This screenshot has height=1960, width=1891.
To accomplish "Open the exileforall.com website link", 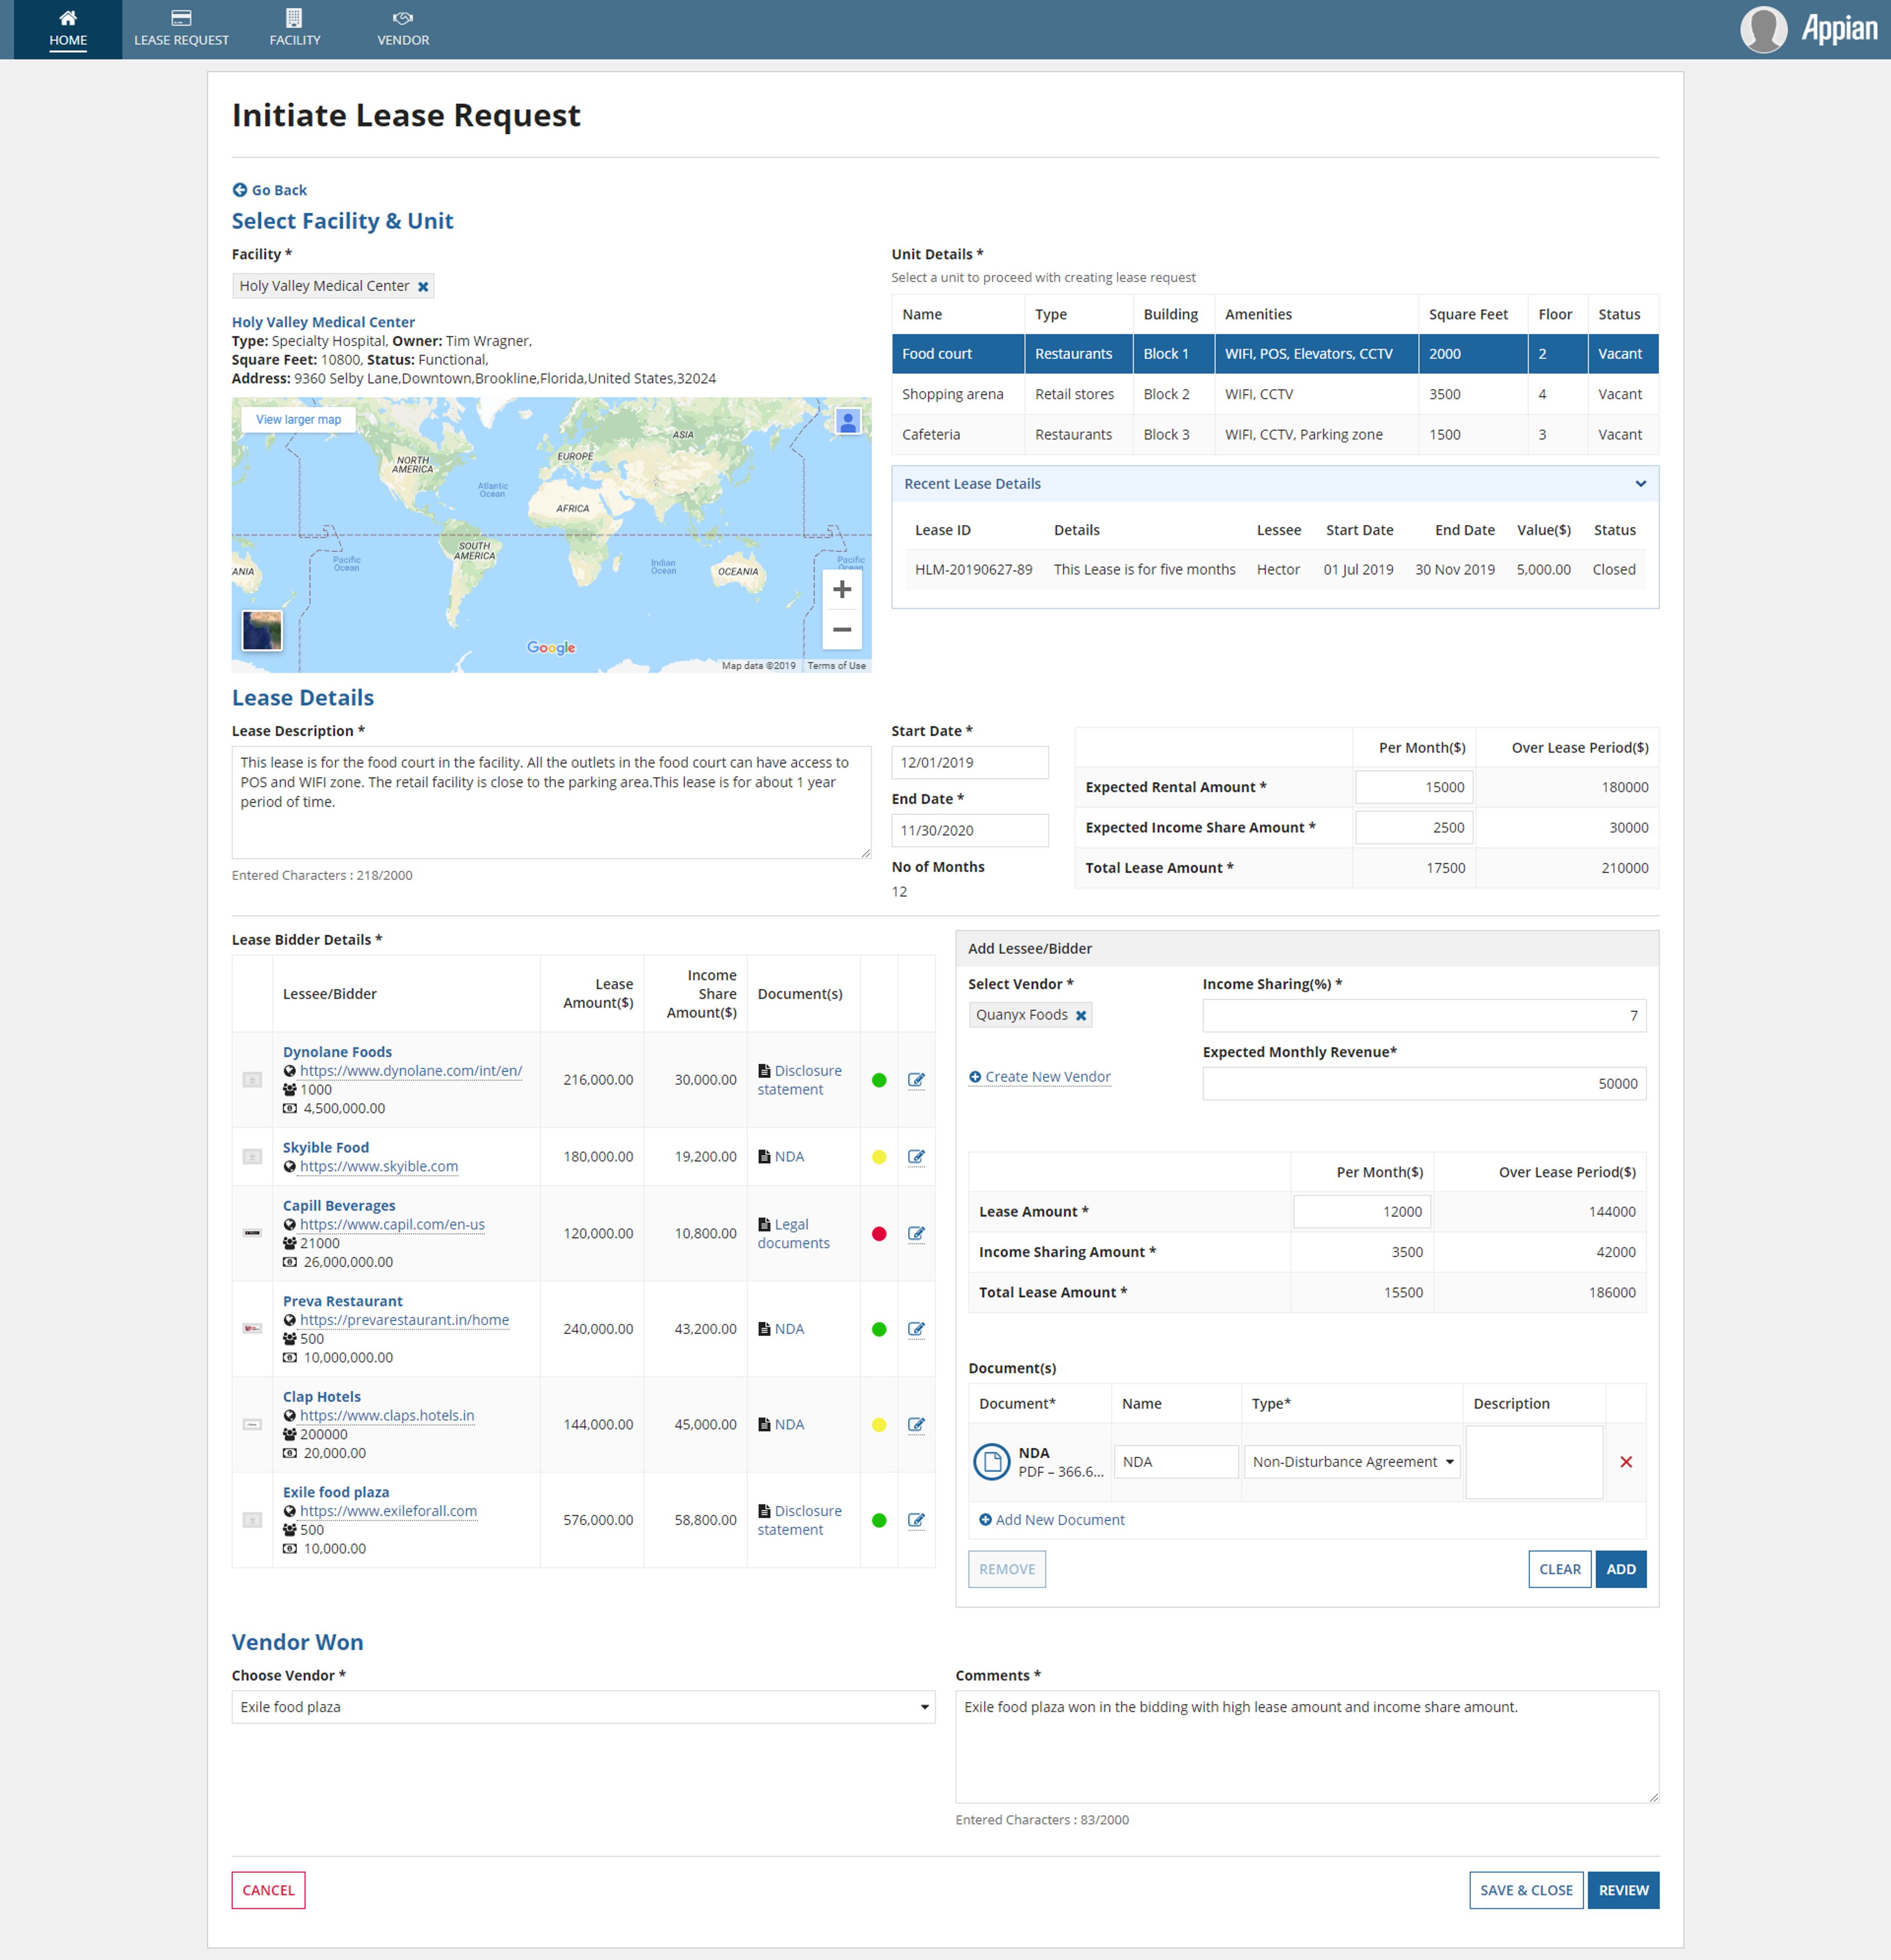I will 388,1511.
